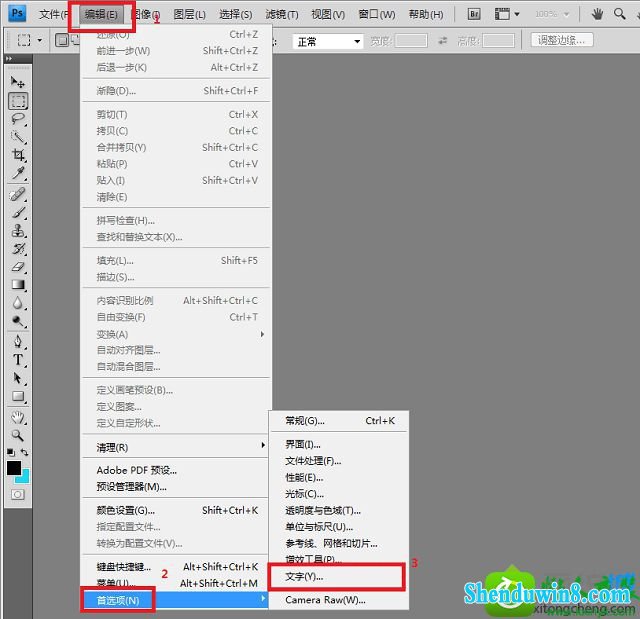Viewport: 640px width, 619px height.
Task: Choose 颜色设置(G)... menu entry
Action: (175, 510)
